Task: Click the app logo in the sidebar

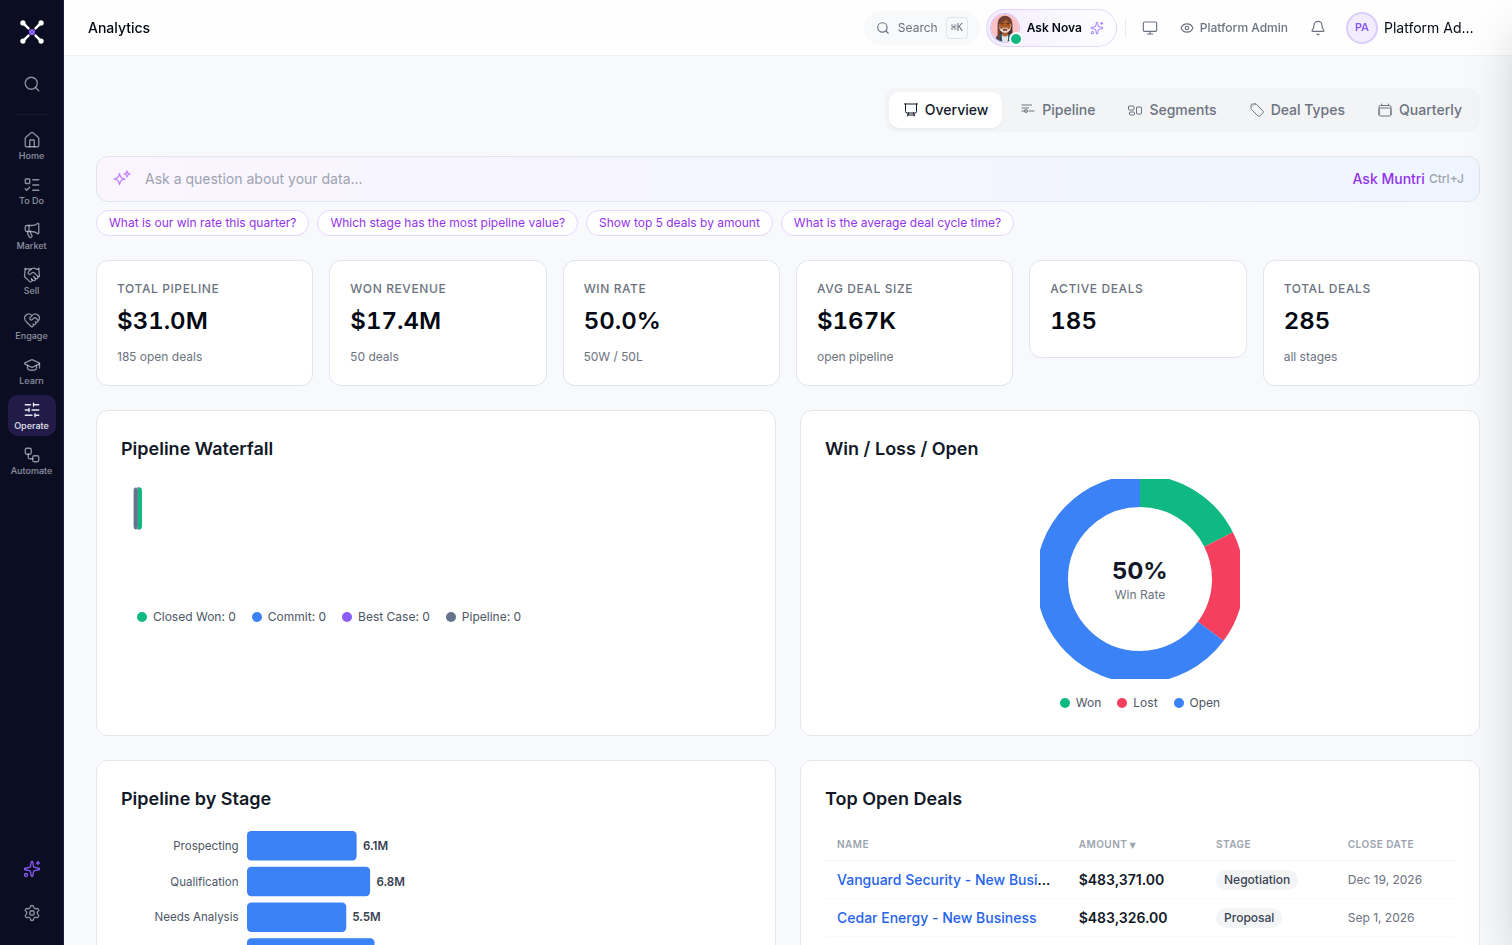Action: coord(32,32)
